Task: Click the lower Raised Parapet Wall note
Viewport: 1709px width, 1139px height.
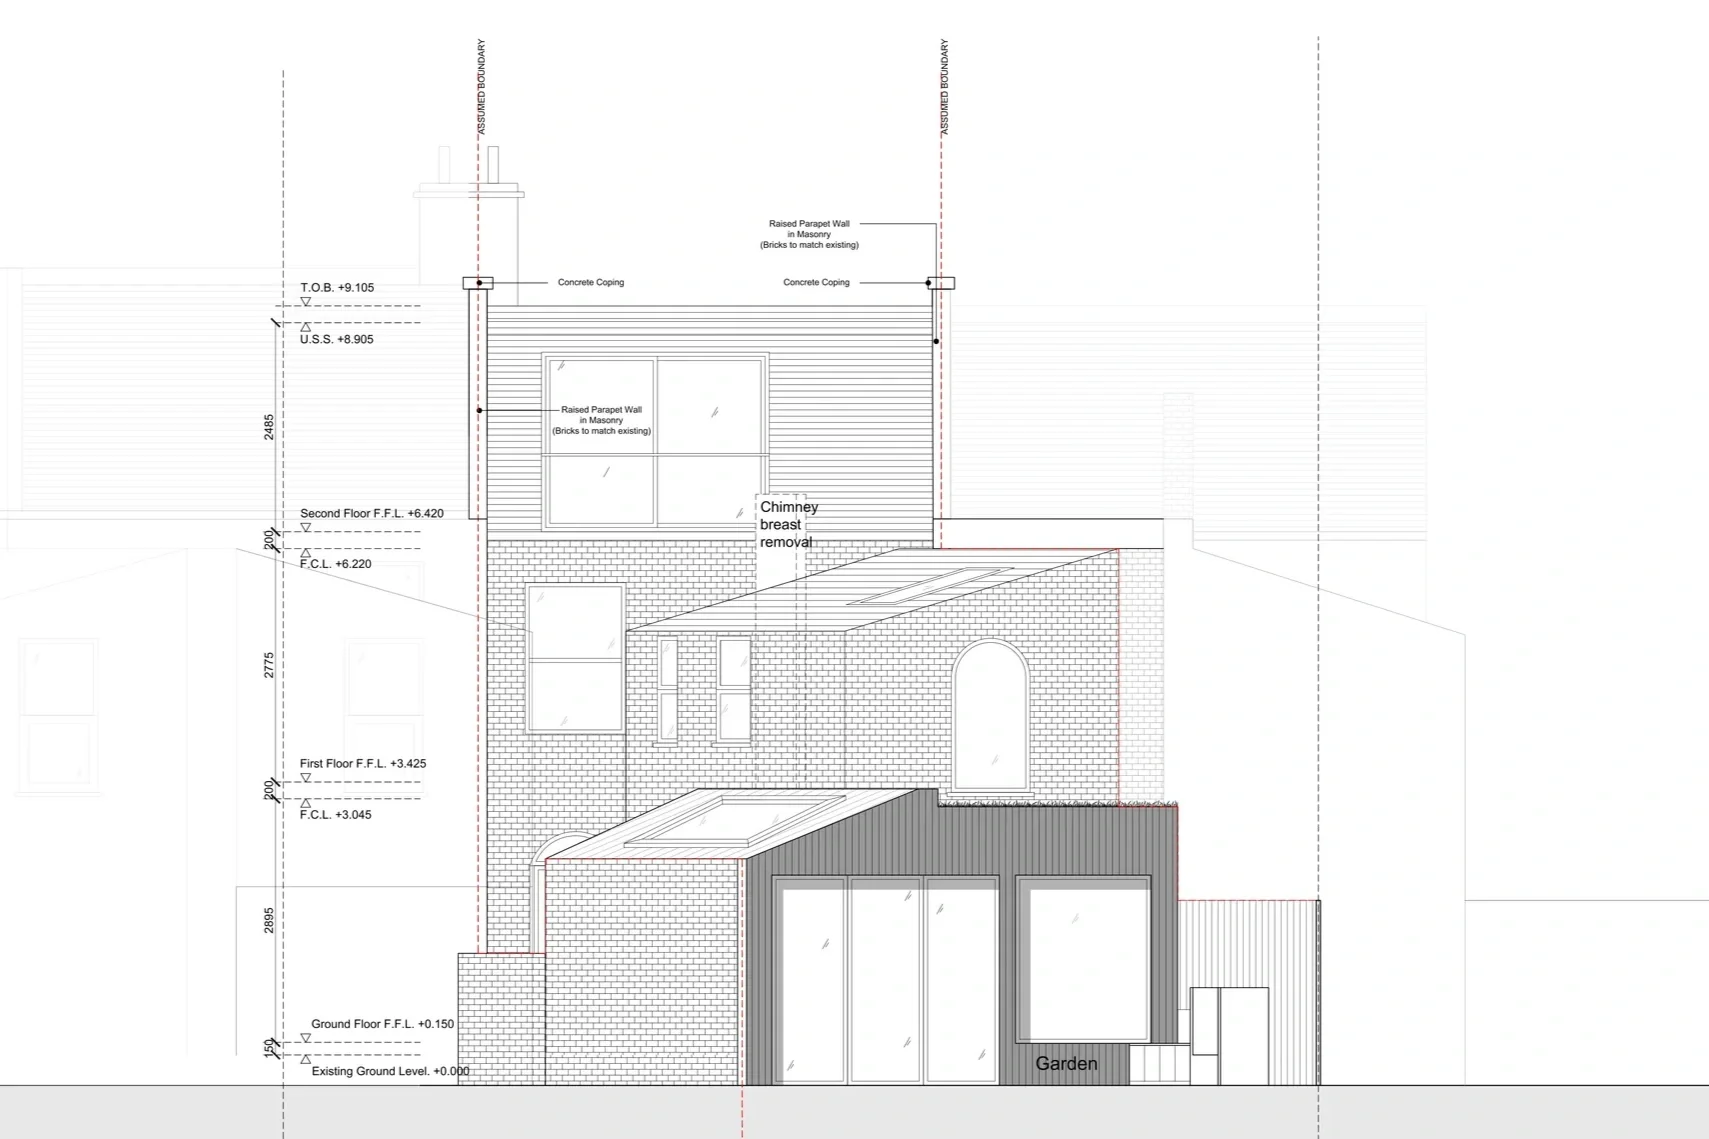Action: tap(602, 420)
